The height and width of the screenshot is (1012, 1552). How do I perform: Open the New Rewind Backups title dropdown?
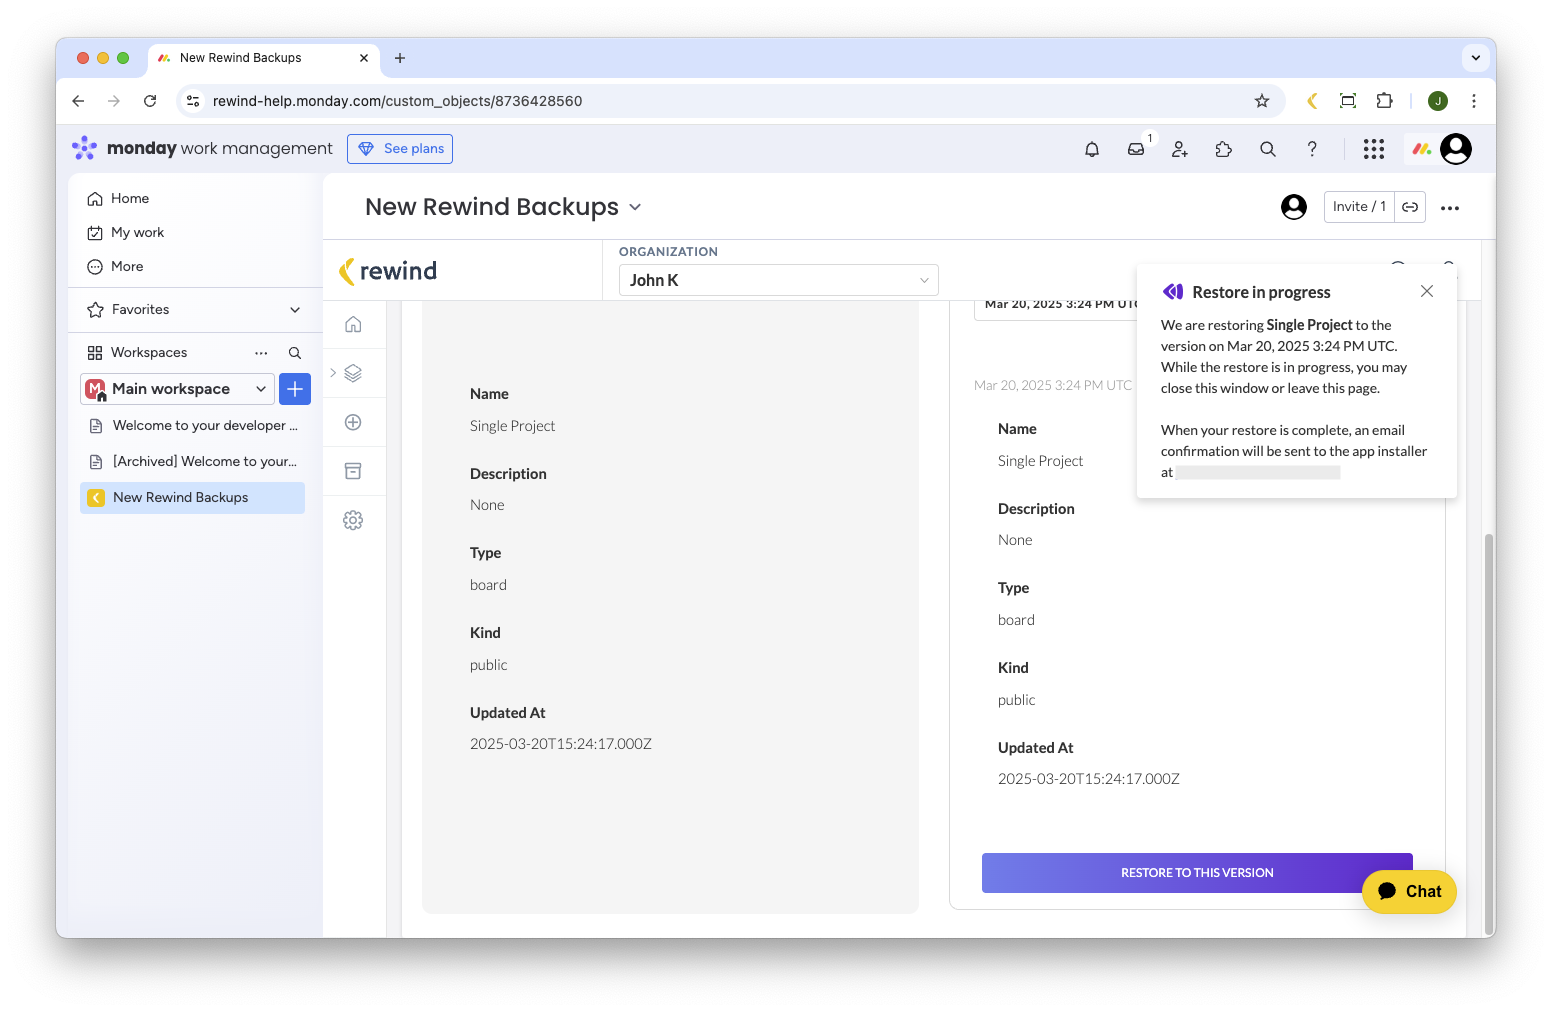tap(635, 207)
